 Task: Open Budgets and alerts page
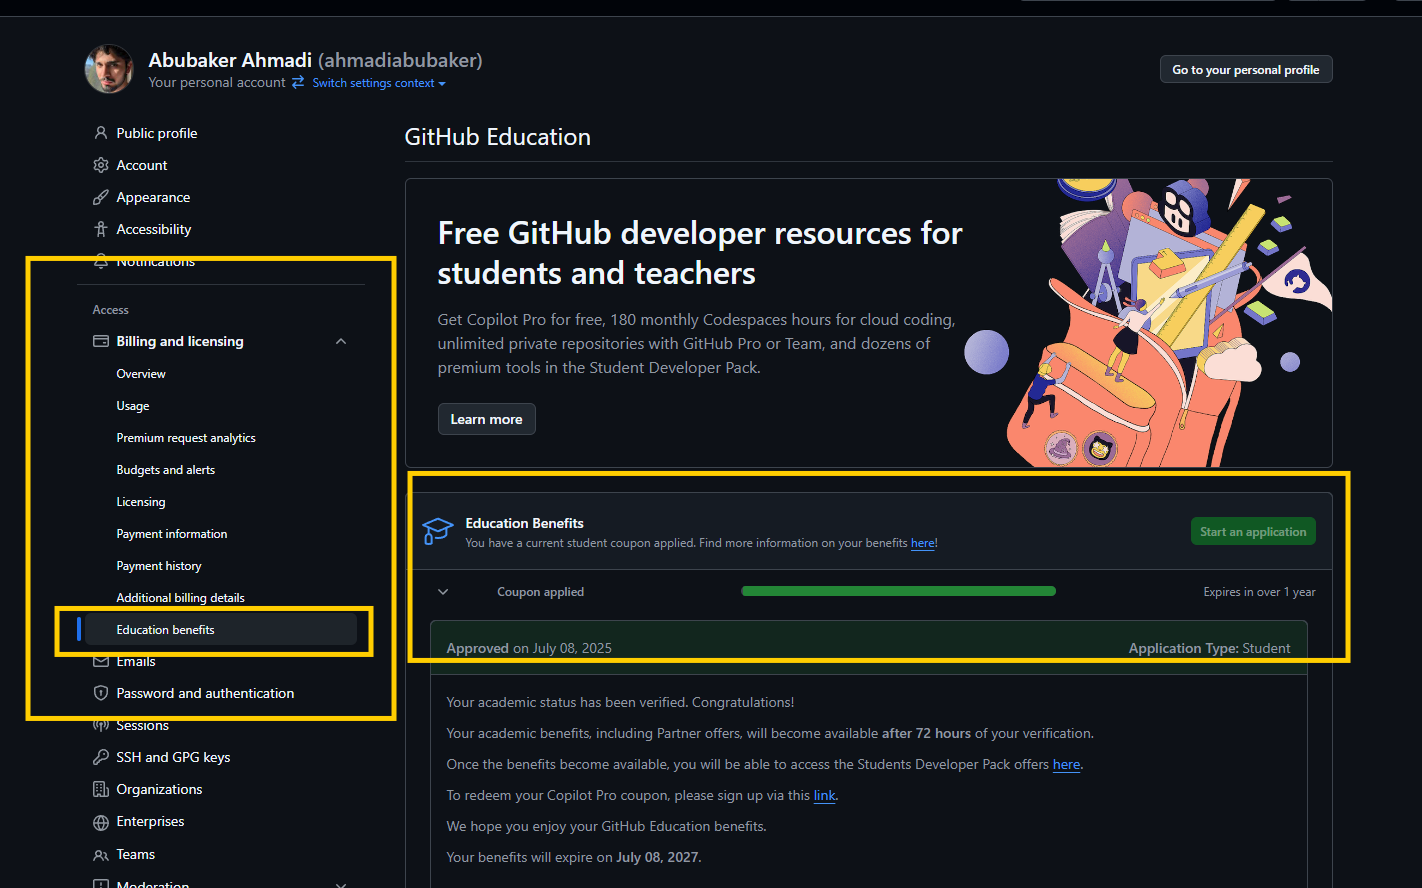tap(165, 470)
